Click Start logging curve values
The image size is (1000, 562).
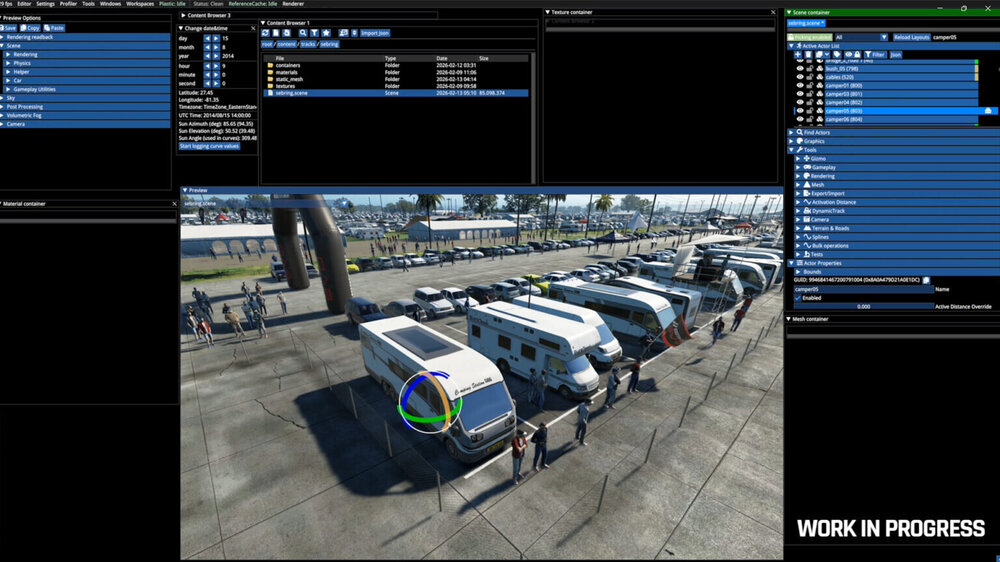[x=209, y=146]
